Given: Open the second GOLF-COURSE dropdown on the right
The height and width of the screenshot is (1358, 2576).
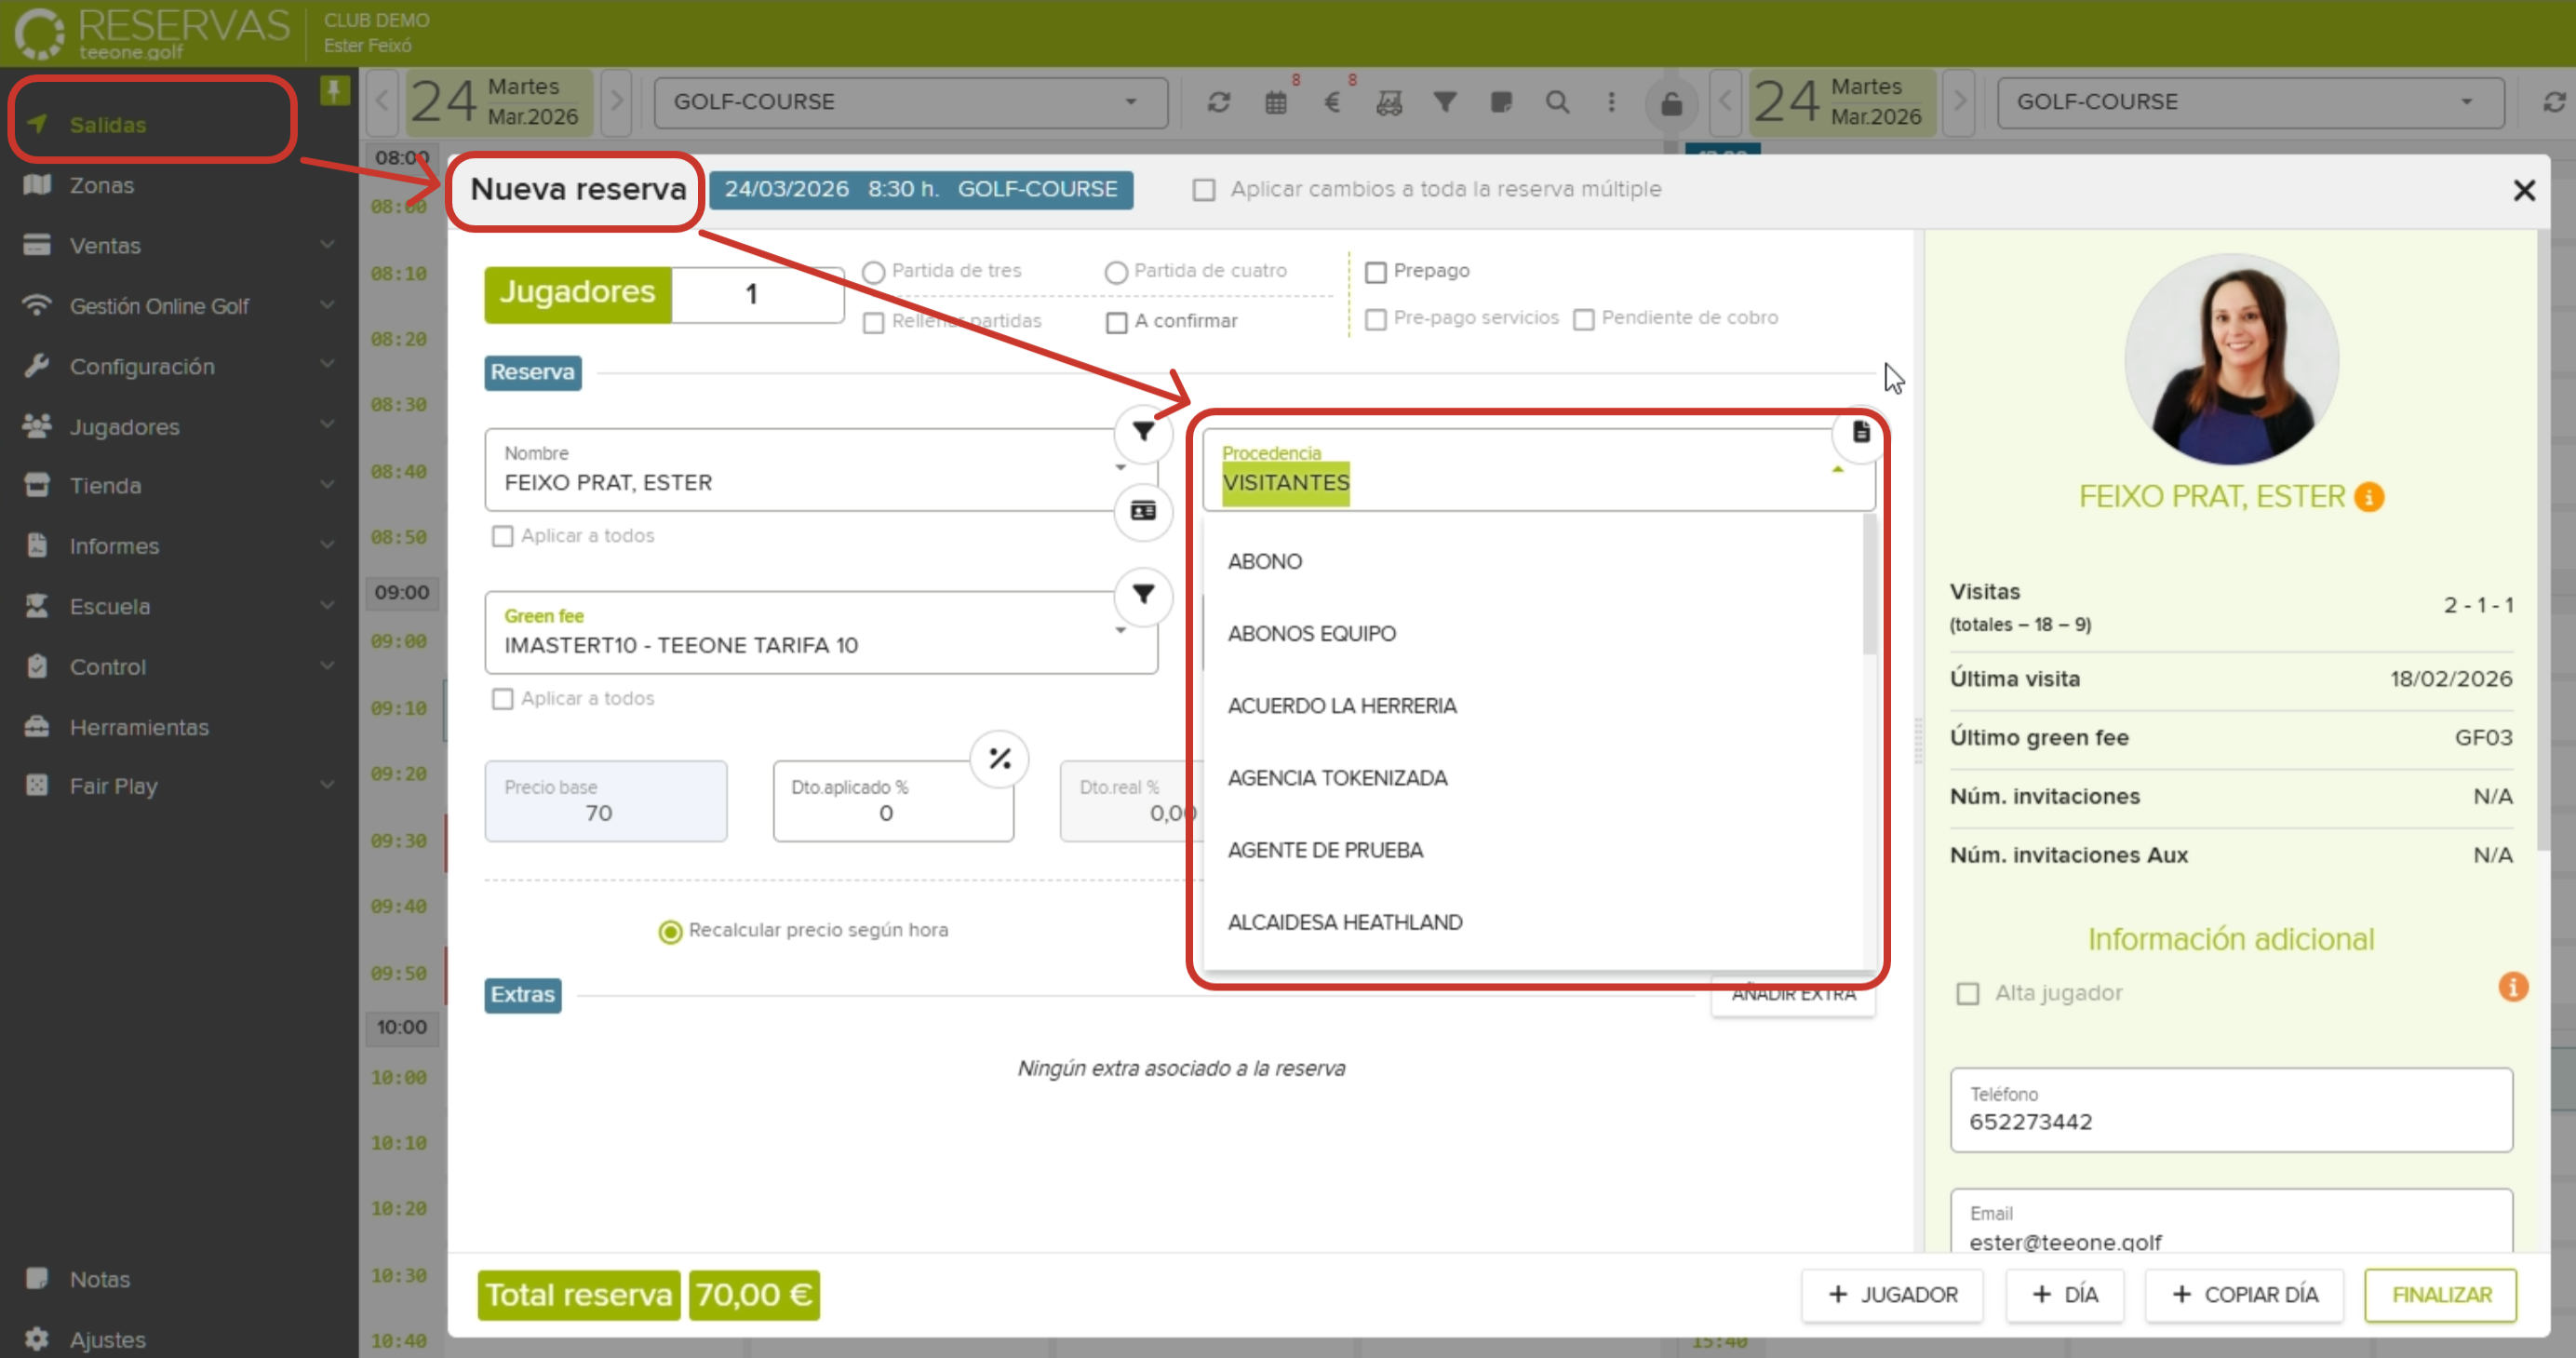Looking at the screenshot, I should [2250, 102].
